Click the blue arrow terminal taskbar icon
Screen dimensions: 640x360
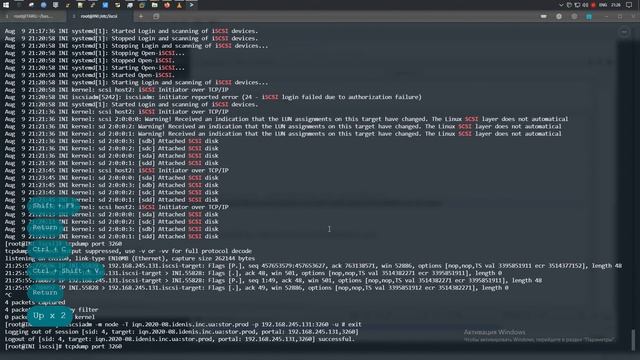coord(191,5)
